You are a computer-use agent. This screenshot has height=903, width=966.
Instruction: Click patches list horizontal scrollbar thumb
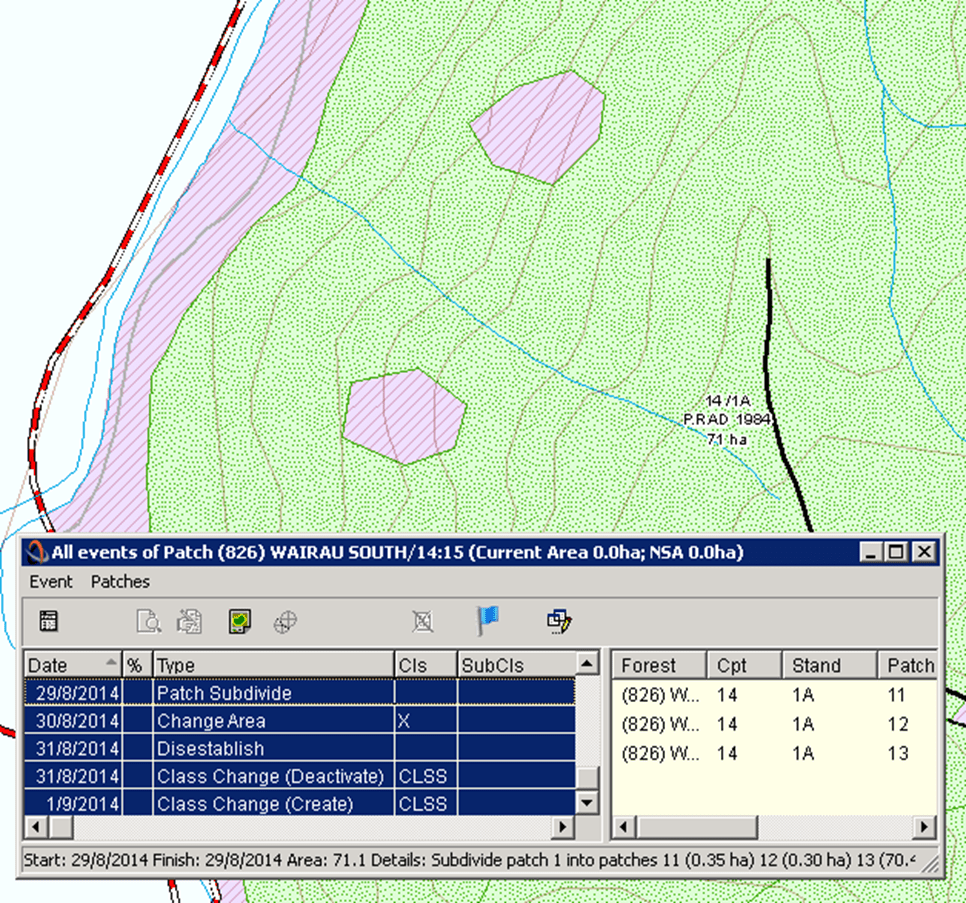tap(697, 827)
